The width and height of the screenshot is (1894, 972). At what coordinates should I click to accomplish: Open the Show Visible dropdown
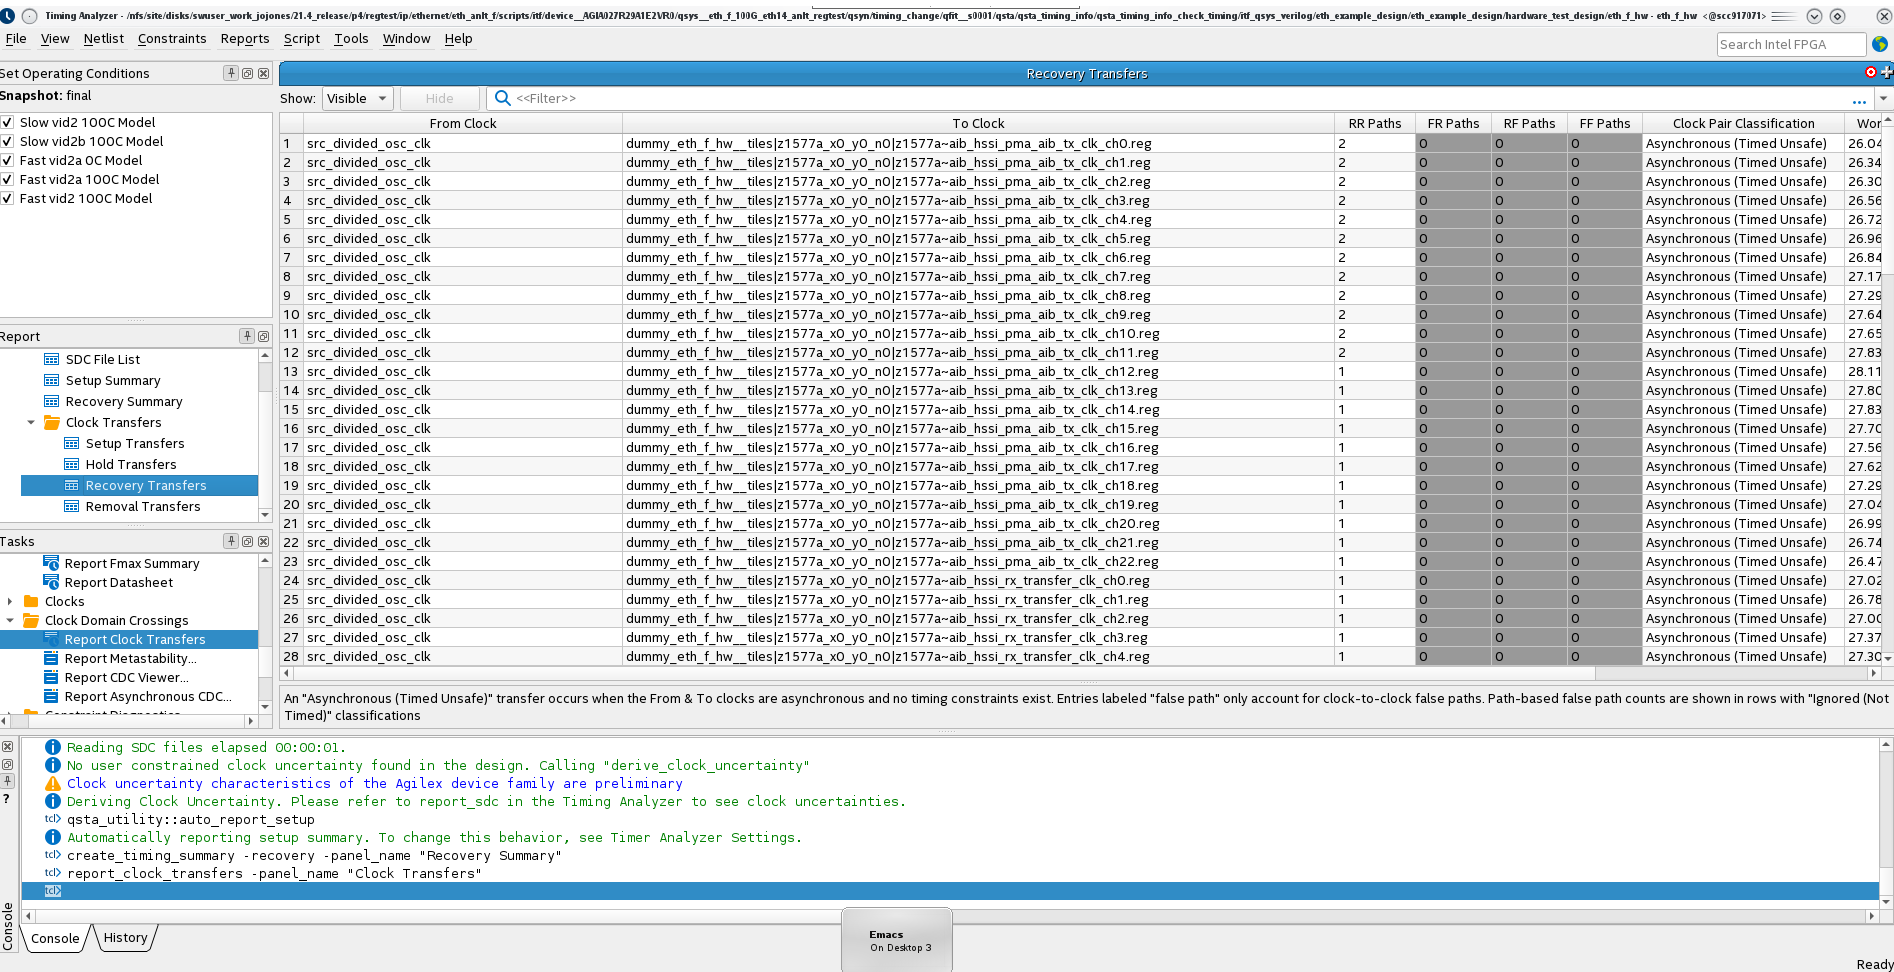(x=357, y=98)
